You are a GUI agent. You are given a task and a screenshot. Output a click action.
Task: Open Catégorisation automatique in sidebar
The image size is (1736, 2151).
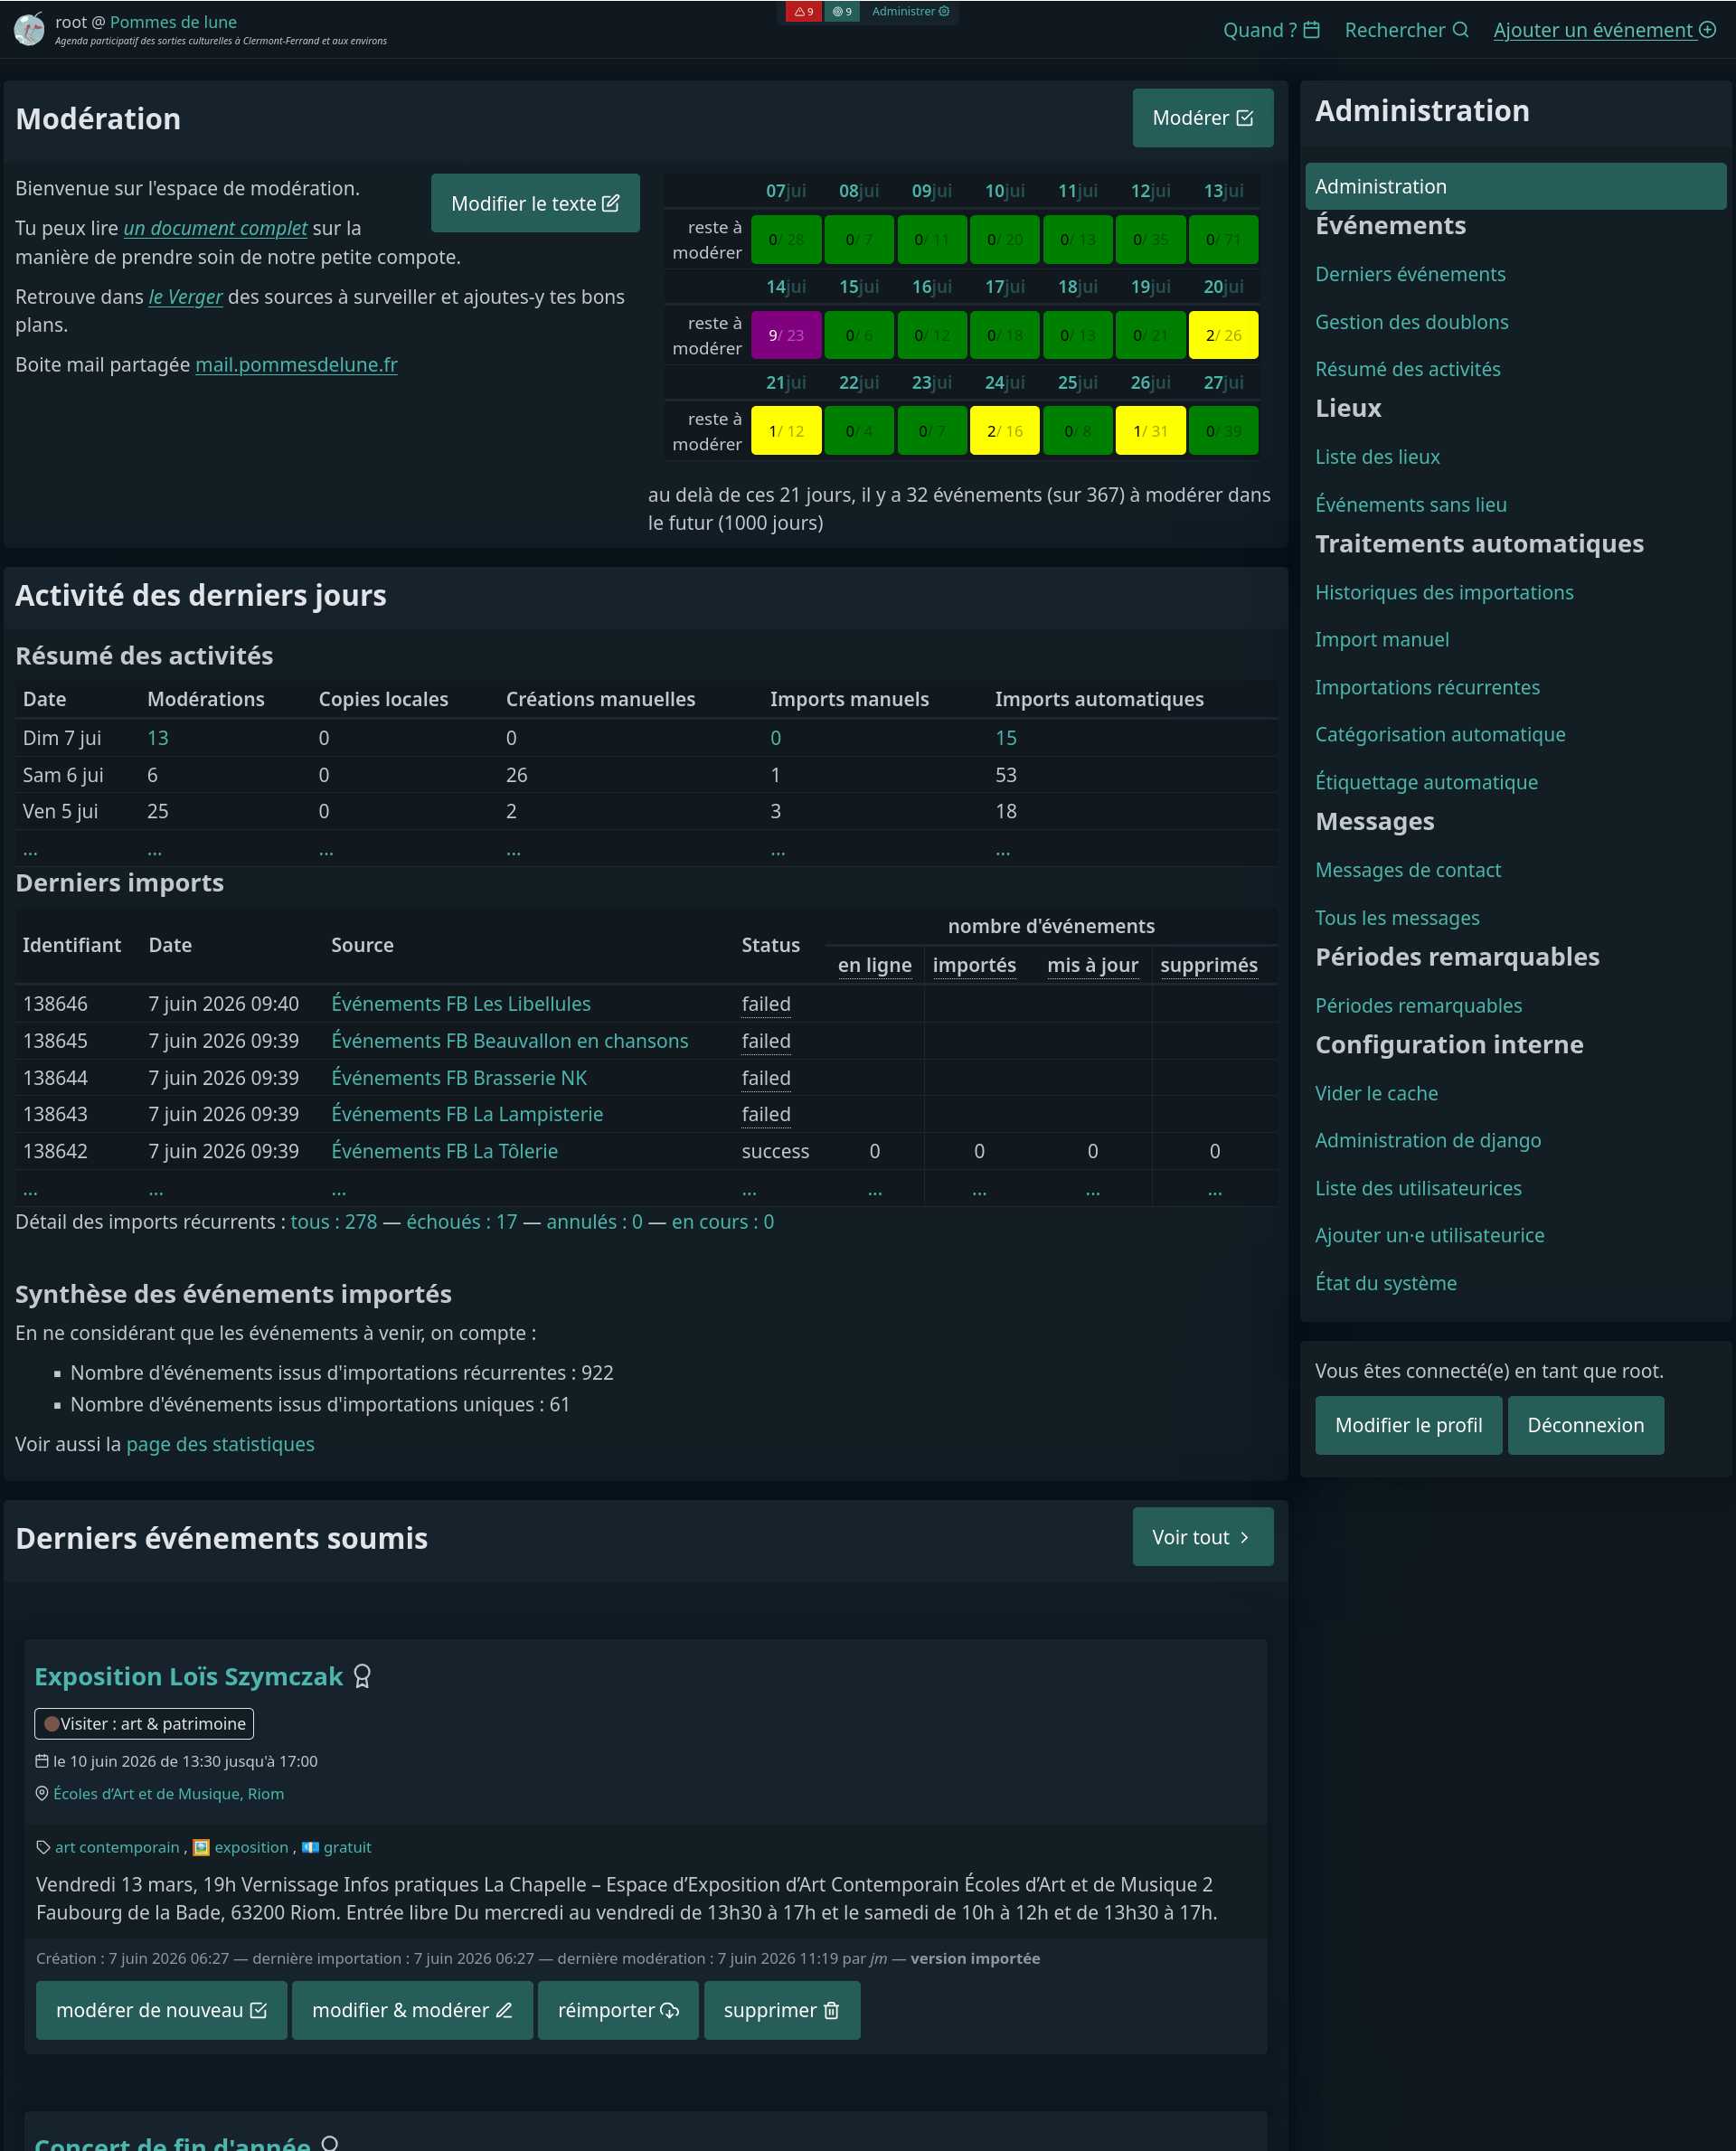pyautogui.click(x=1440, y=735)
